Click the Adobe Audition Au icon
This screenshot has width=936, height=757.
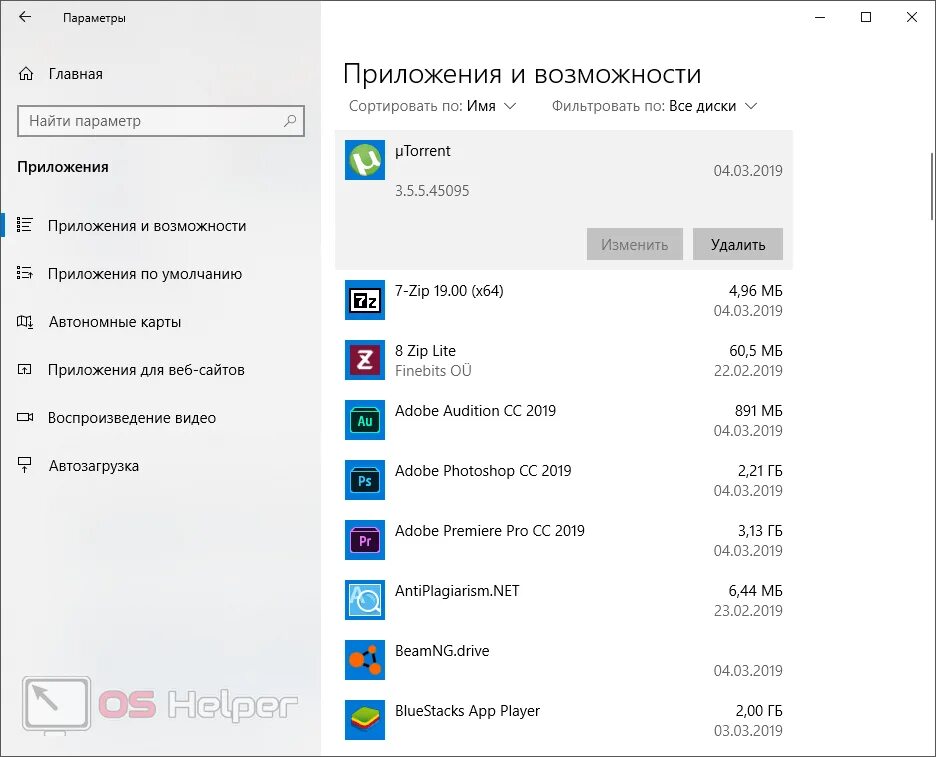click(365, 420)
